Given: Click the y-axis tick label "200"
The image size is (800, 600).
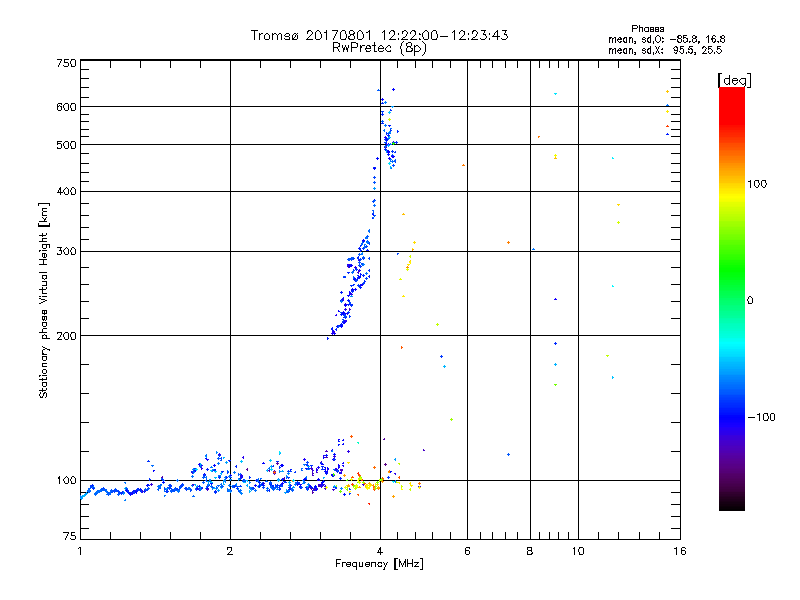Looking at the screenshot, I should [66, 336].
